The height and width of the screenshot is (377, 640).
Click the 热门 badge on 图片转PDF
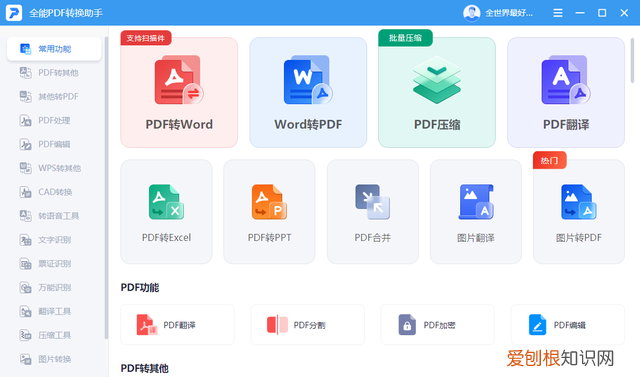tap(549, 160)
